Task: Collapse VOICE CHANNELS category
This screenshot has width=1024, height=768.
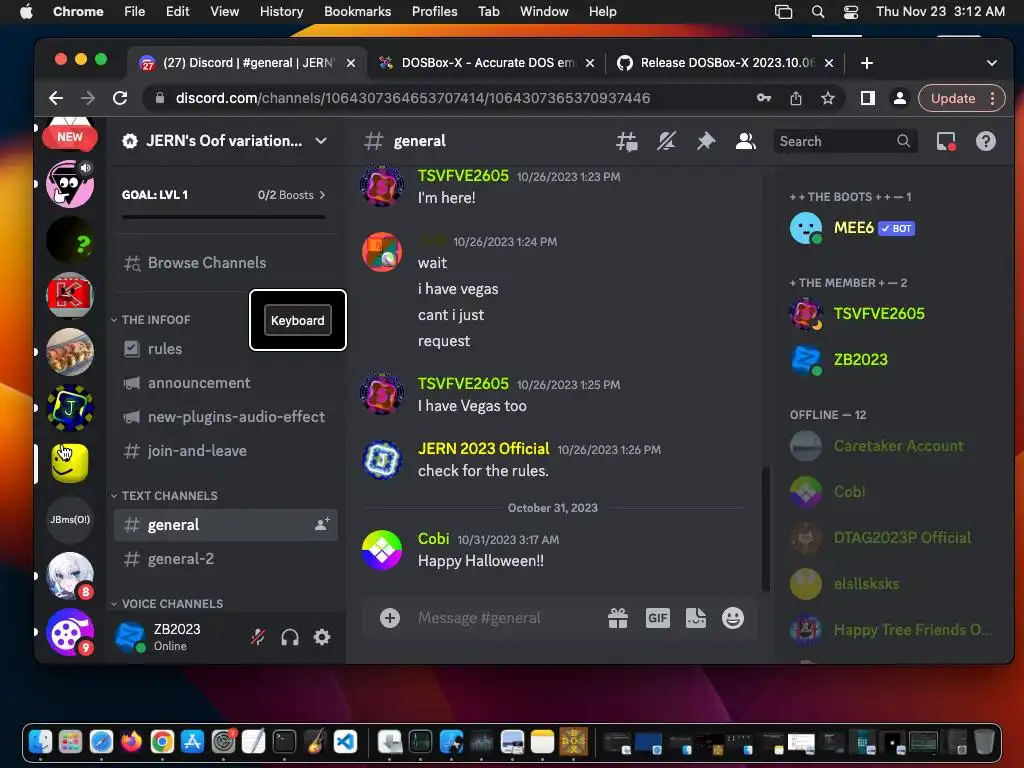Action: click(167, 603)
